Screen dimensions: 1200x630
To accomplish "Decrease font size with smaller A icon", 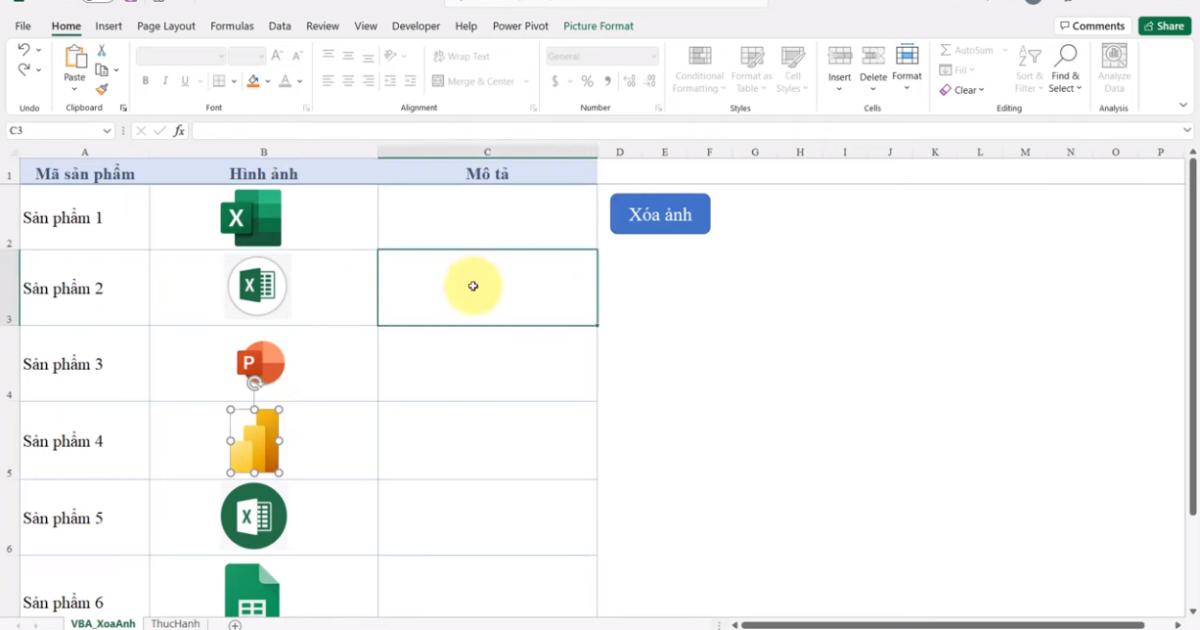I will pos(299,56).
